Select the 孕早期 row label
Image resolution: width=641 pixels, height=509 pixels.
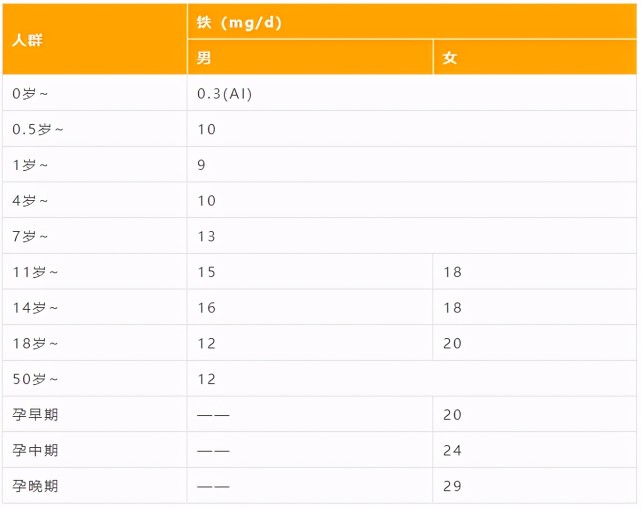(x=35, y=415)
